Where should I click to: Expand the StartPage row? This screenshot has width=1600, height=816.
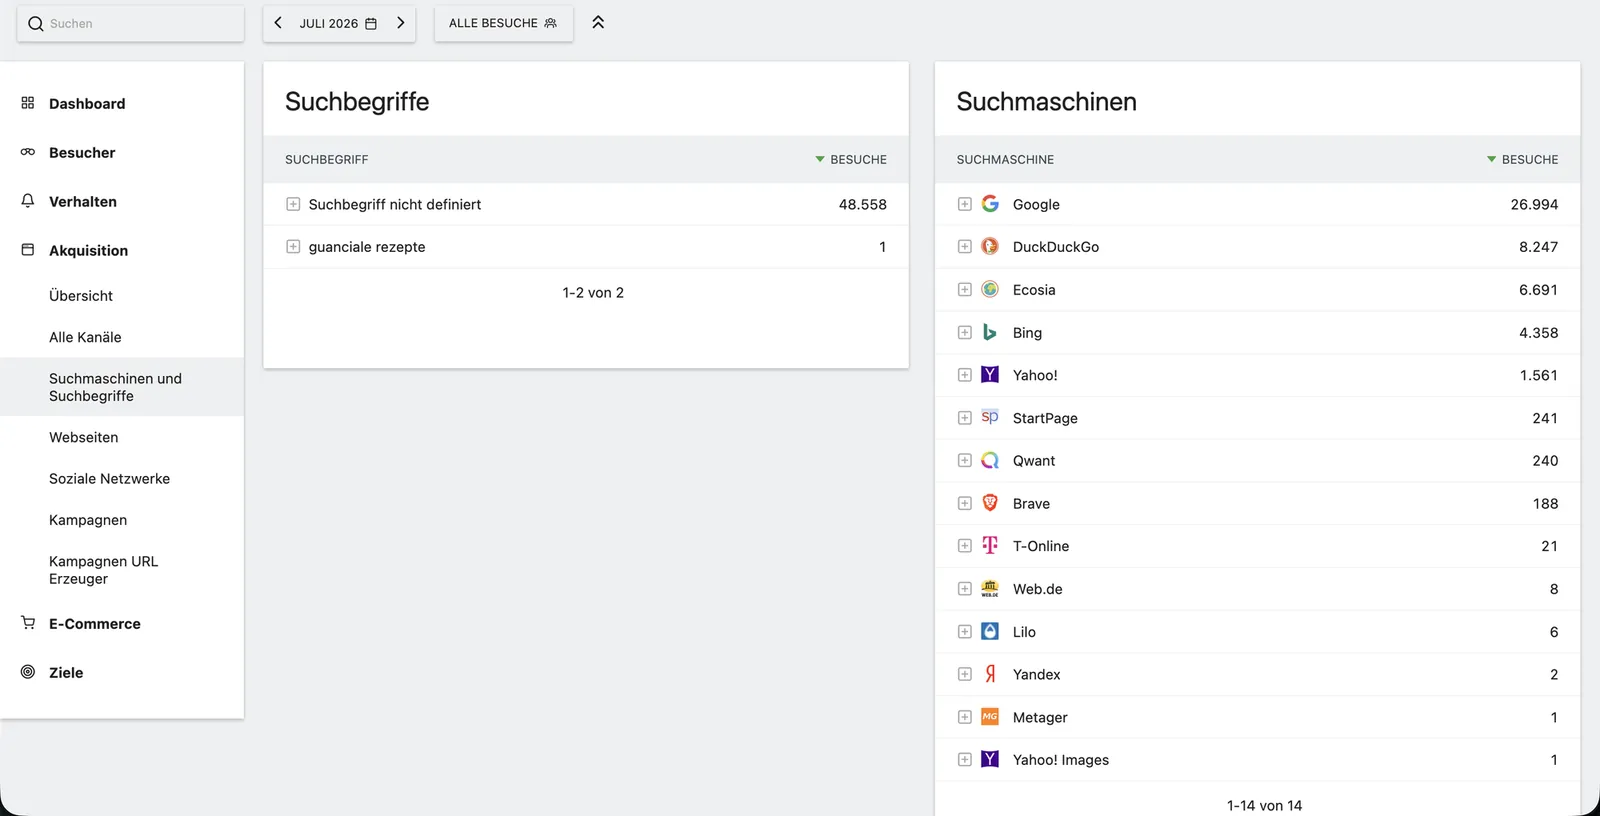(x=964, y=418)
